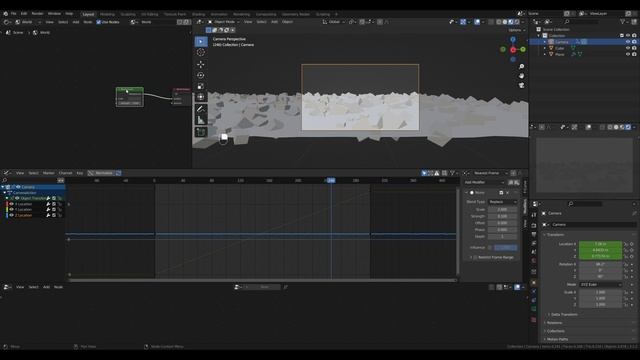The height and width of the screenshot is (360, 640).
Task: Activate the Select Box tool
Action: coord(201,41)
